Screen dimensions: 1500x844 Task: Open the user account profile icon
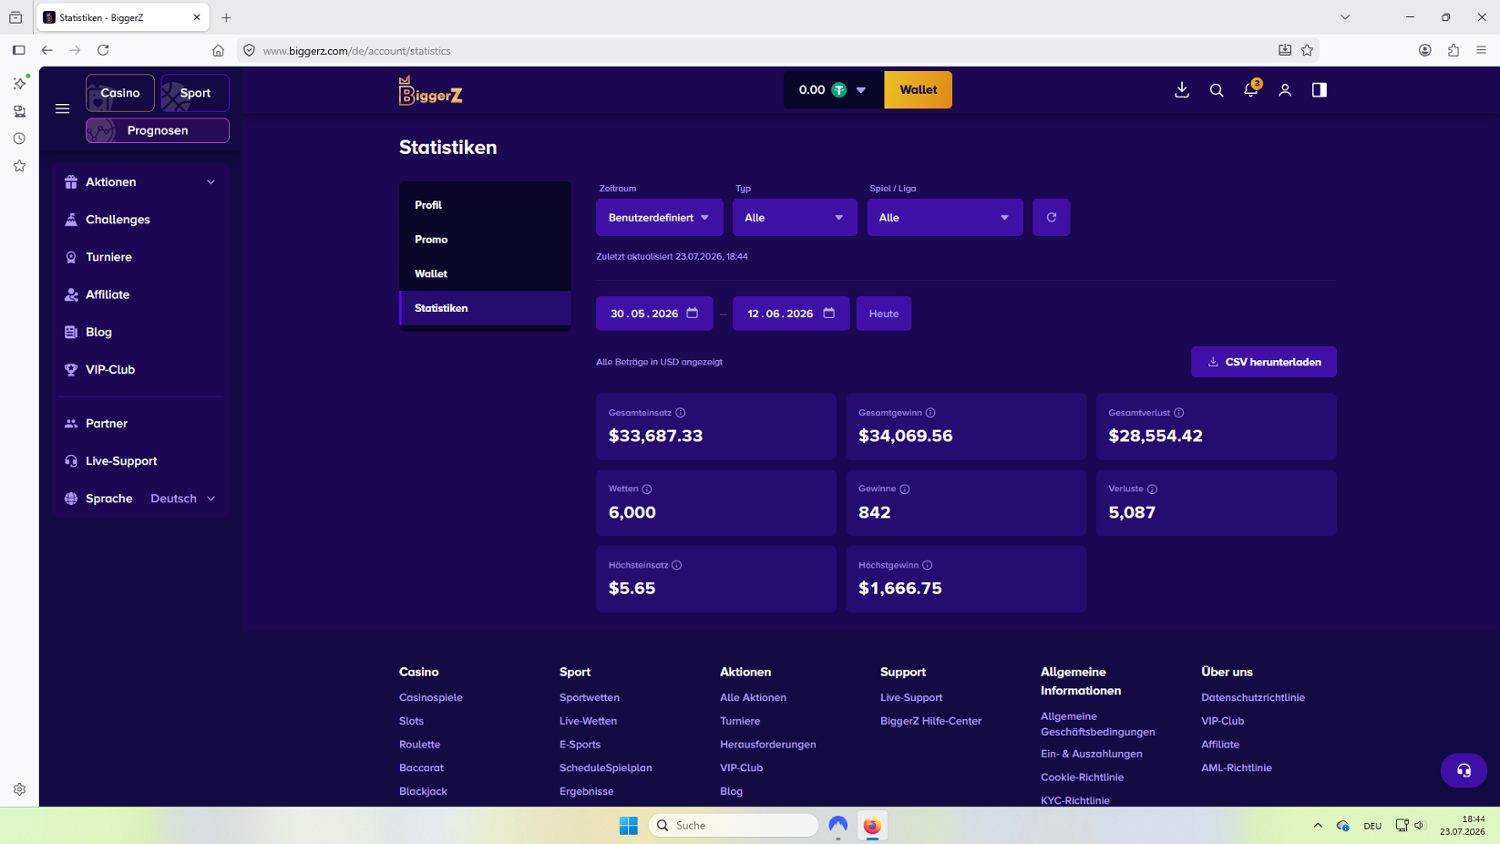click(x=1285, y=90)
